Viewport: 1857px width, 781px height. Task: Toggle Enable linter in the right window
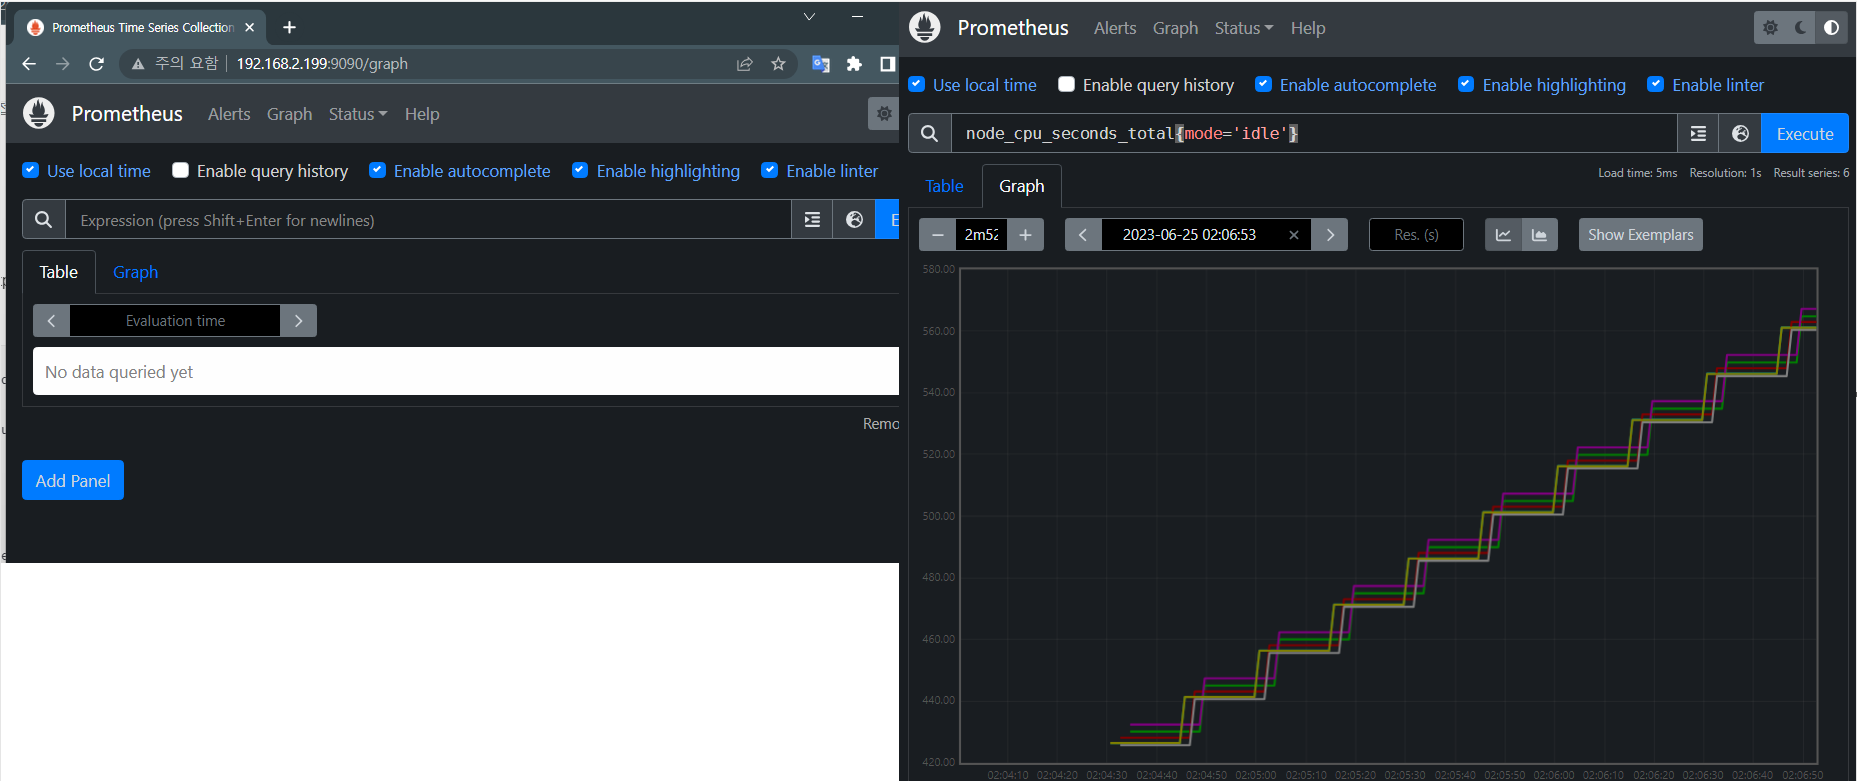pyautogui.click(x=1656, y=84)
